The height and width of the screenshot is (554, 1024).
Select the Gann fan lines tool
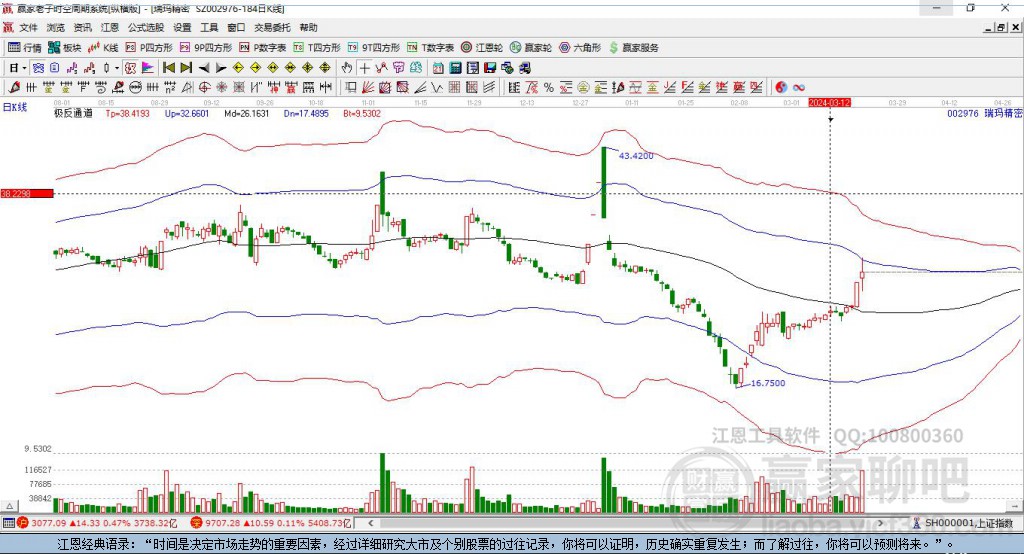click(x=368, y=87)
